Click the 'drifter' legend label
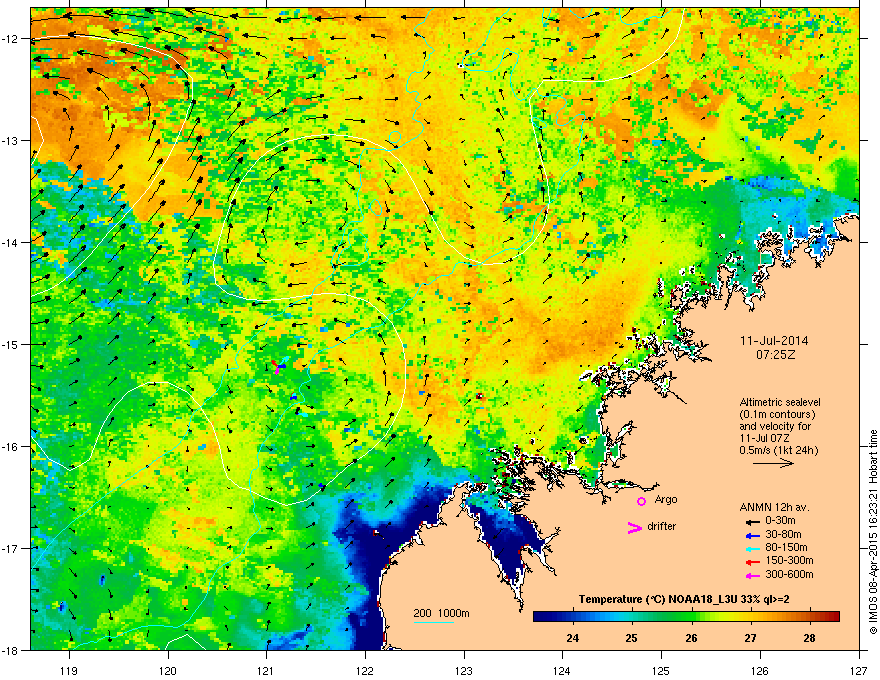Image resolution: width=880 pixels, height=680 pixels. click(662, 526)
